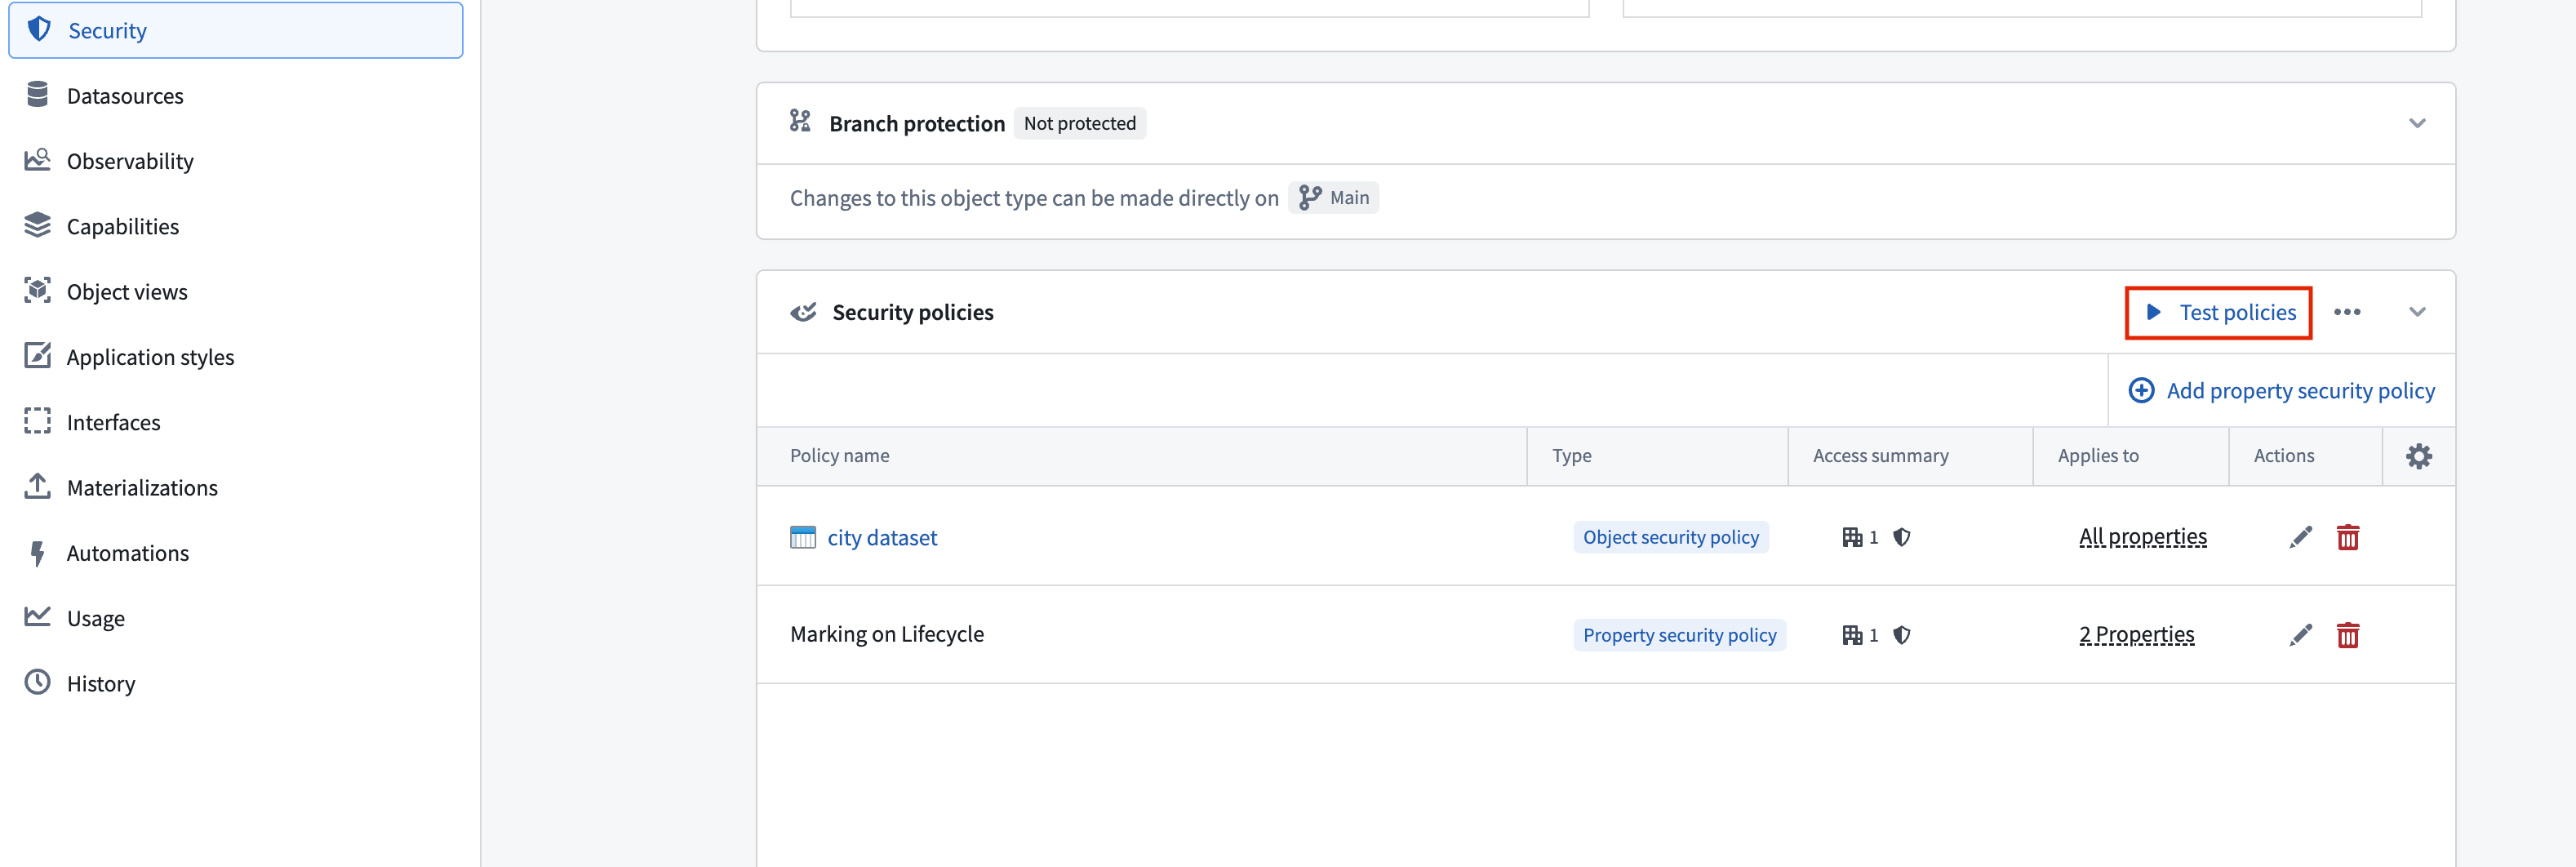This screenshot has width=2576, height=867.
Task: Collapse the Branch protection section
Action: point(2417,123)
